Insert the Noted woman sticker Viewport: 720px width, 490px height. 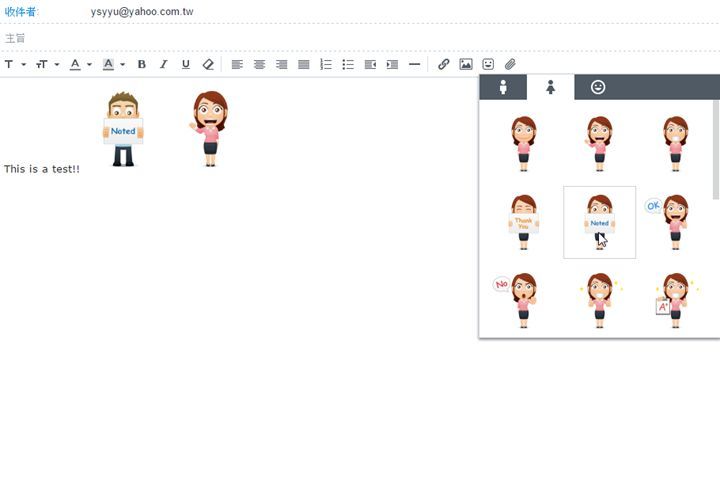click(x=599, y=222)
